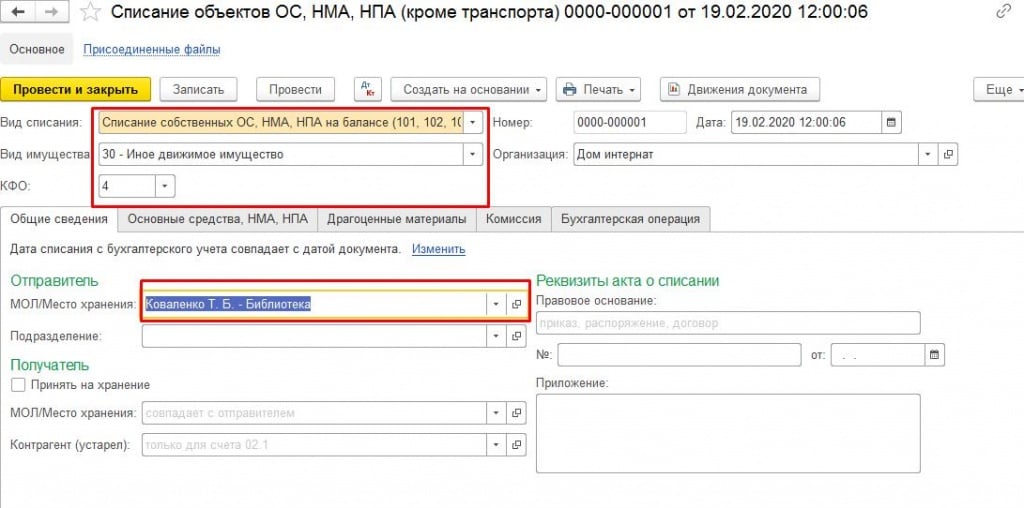This screenshot has height=508, width=1024.
Task: Switch to Драгоценные материалы tab
Action: [397, 219]
